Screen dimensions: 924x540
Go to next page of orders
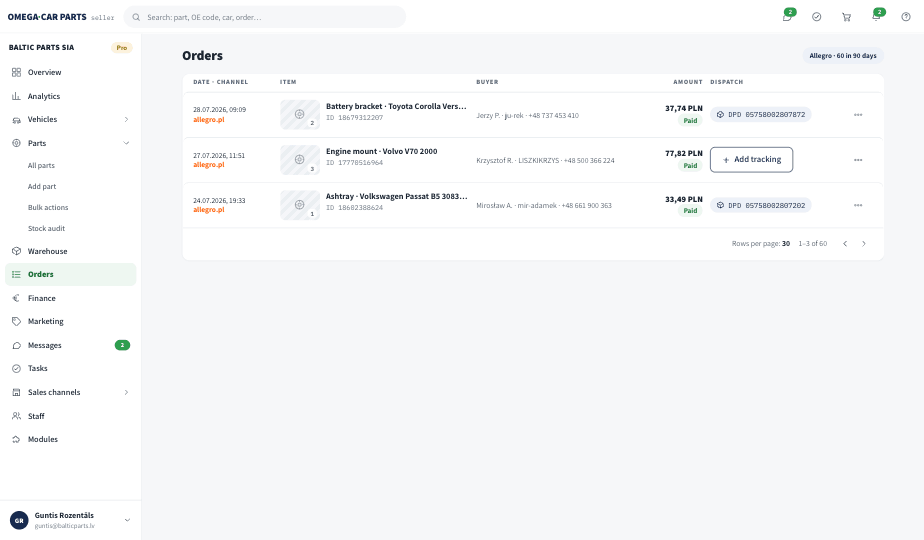click(864, 243)
